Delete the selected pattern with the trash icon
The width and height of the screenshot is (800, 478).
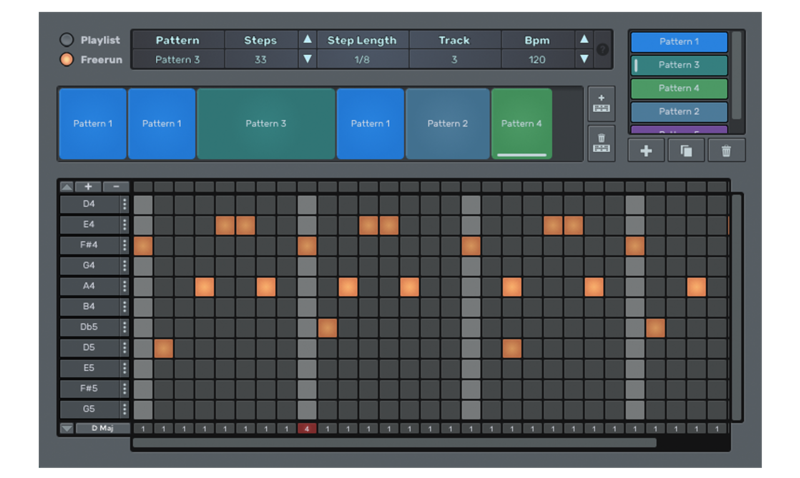[x=726, y=150]
